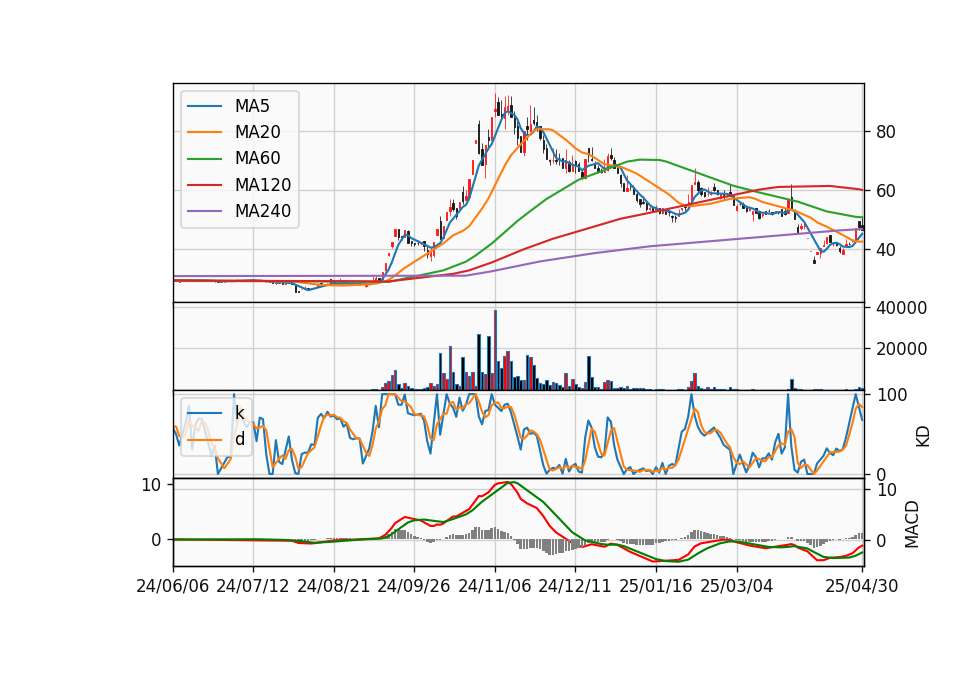960x690 pixels.
Task: Click the orange MA20 legend line
Action: (x=204, y=132)
